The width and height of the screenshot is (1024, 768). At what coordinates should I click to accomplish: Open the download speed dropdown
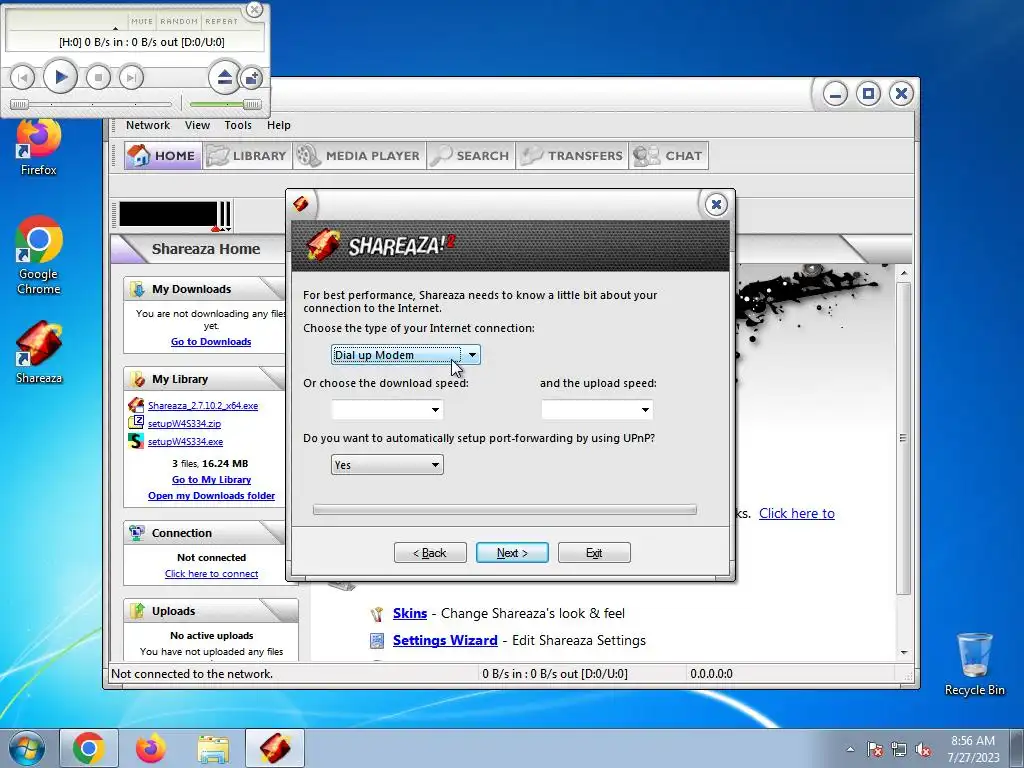(387, 409)
